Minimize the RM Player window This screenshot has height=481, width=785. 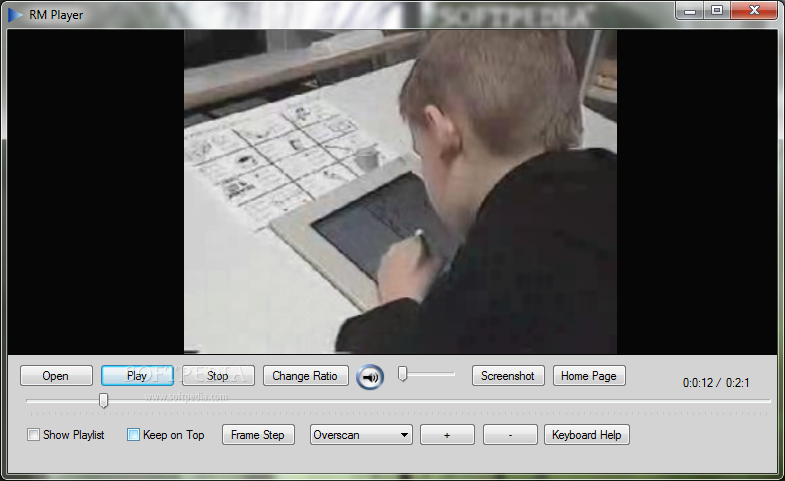(x=690, y=11)
